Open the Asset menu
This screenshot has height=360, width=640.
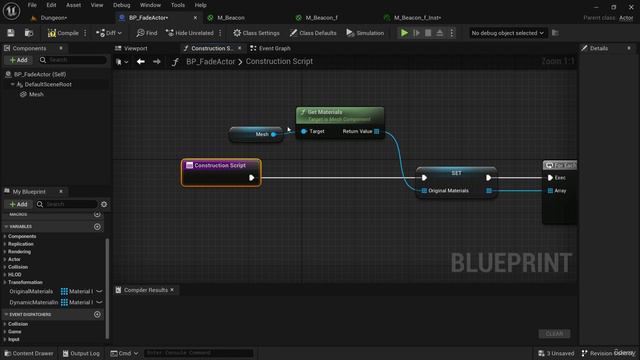point(73,5)
